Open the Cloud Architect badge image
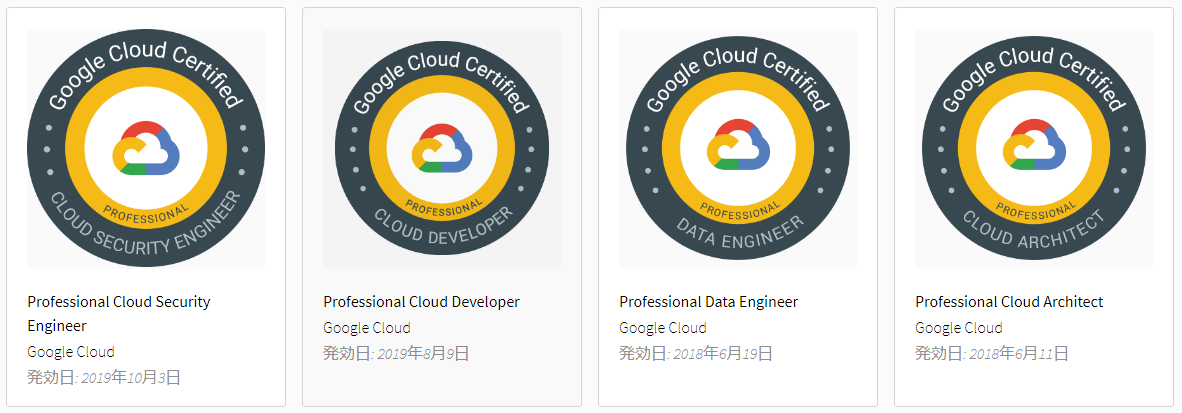The image size is (1182, 413). point(1034,149)
